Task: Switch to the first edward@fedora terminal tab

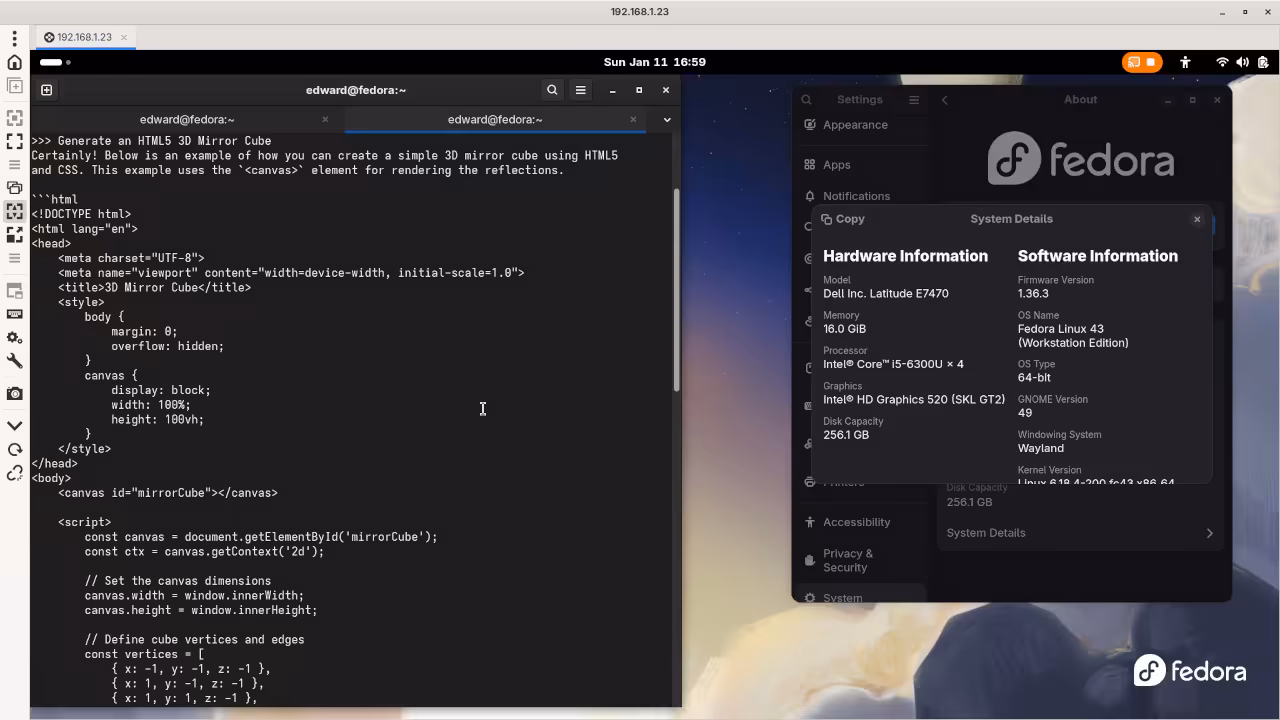Action: 187,120
